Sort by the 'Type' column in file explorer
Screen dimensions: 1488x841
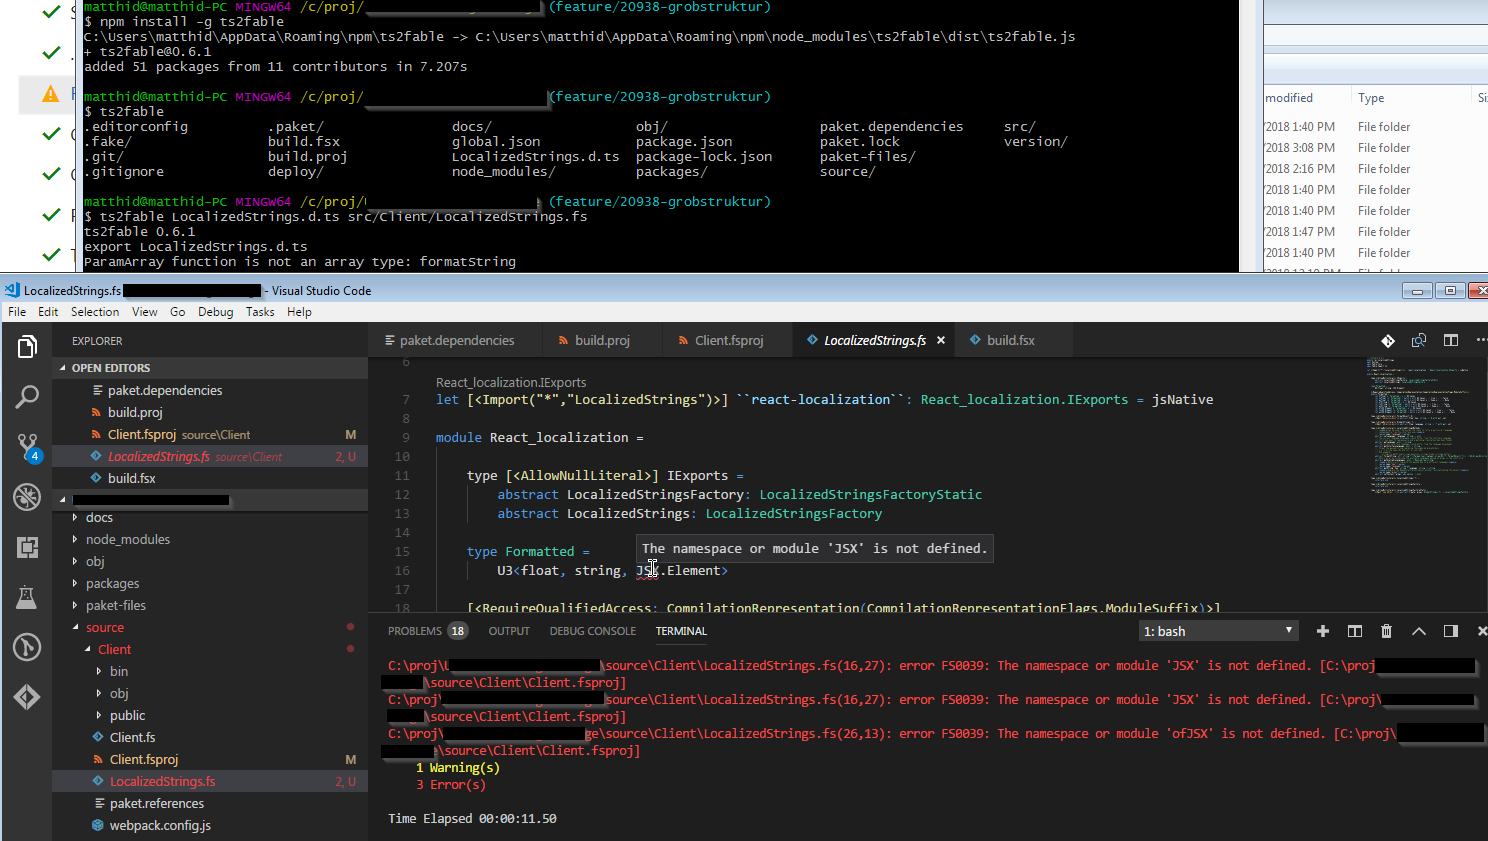click(x=1371, y=98)
